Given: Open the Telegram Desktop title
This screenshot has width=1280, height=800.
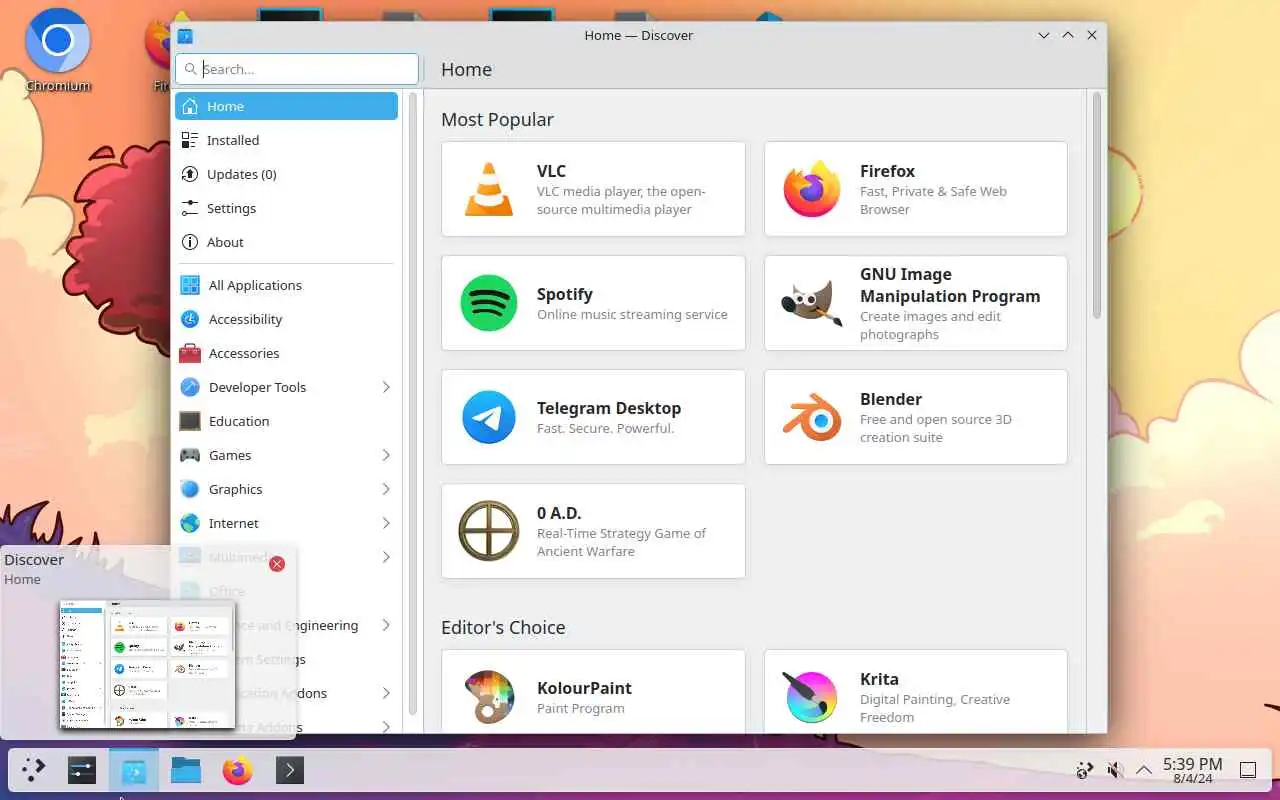Looking at the screenshot, I should 609,408.
